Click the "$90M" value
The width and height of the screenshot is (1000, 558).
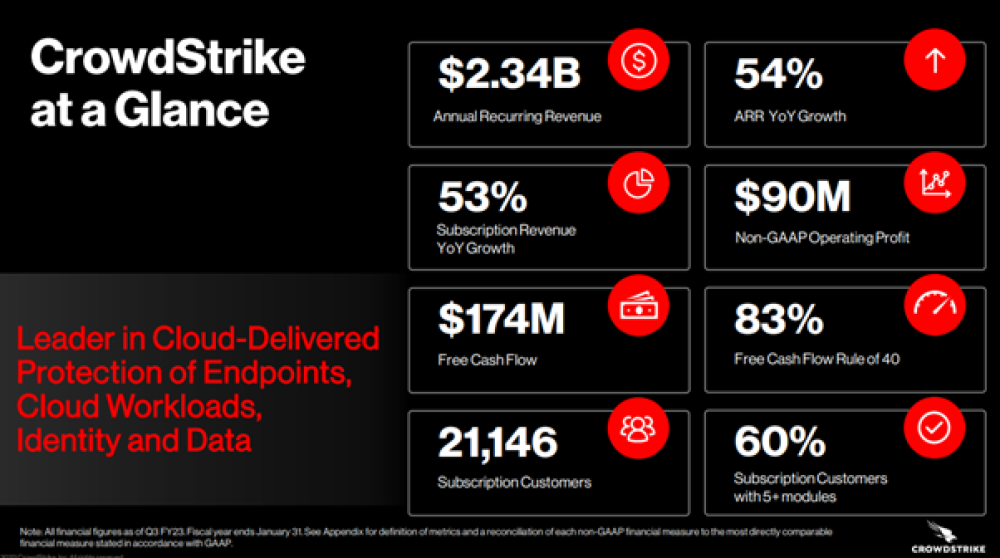coord(793,196)
